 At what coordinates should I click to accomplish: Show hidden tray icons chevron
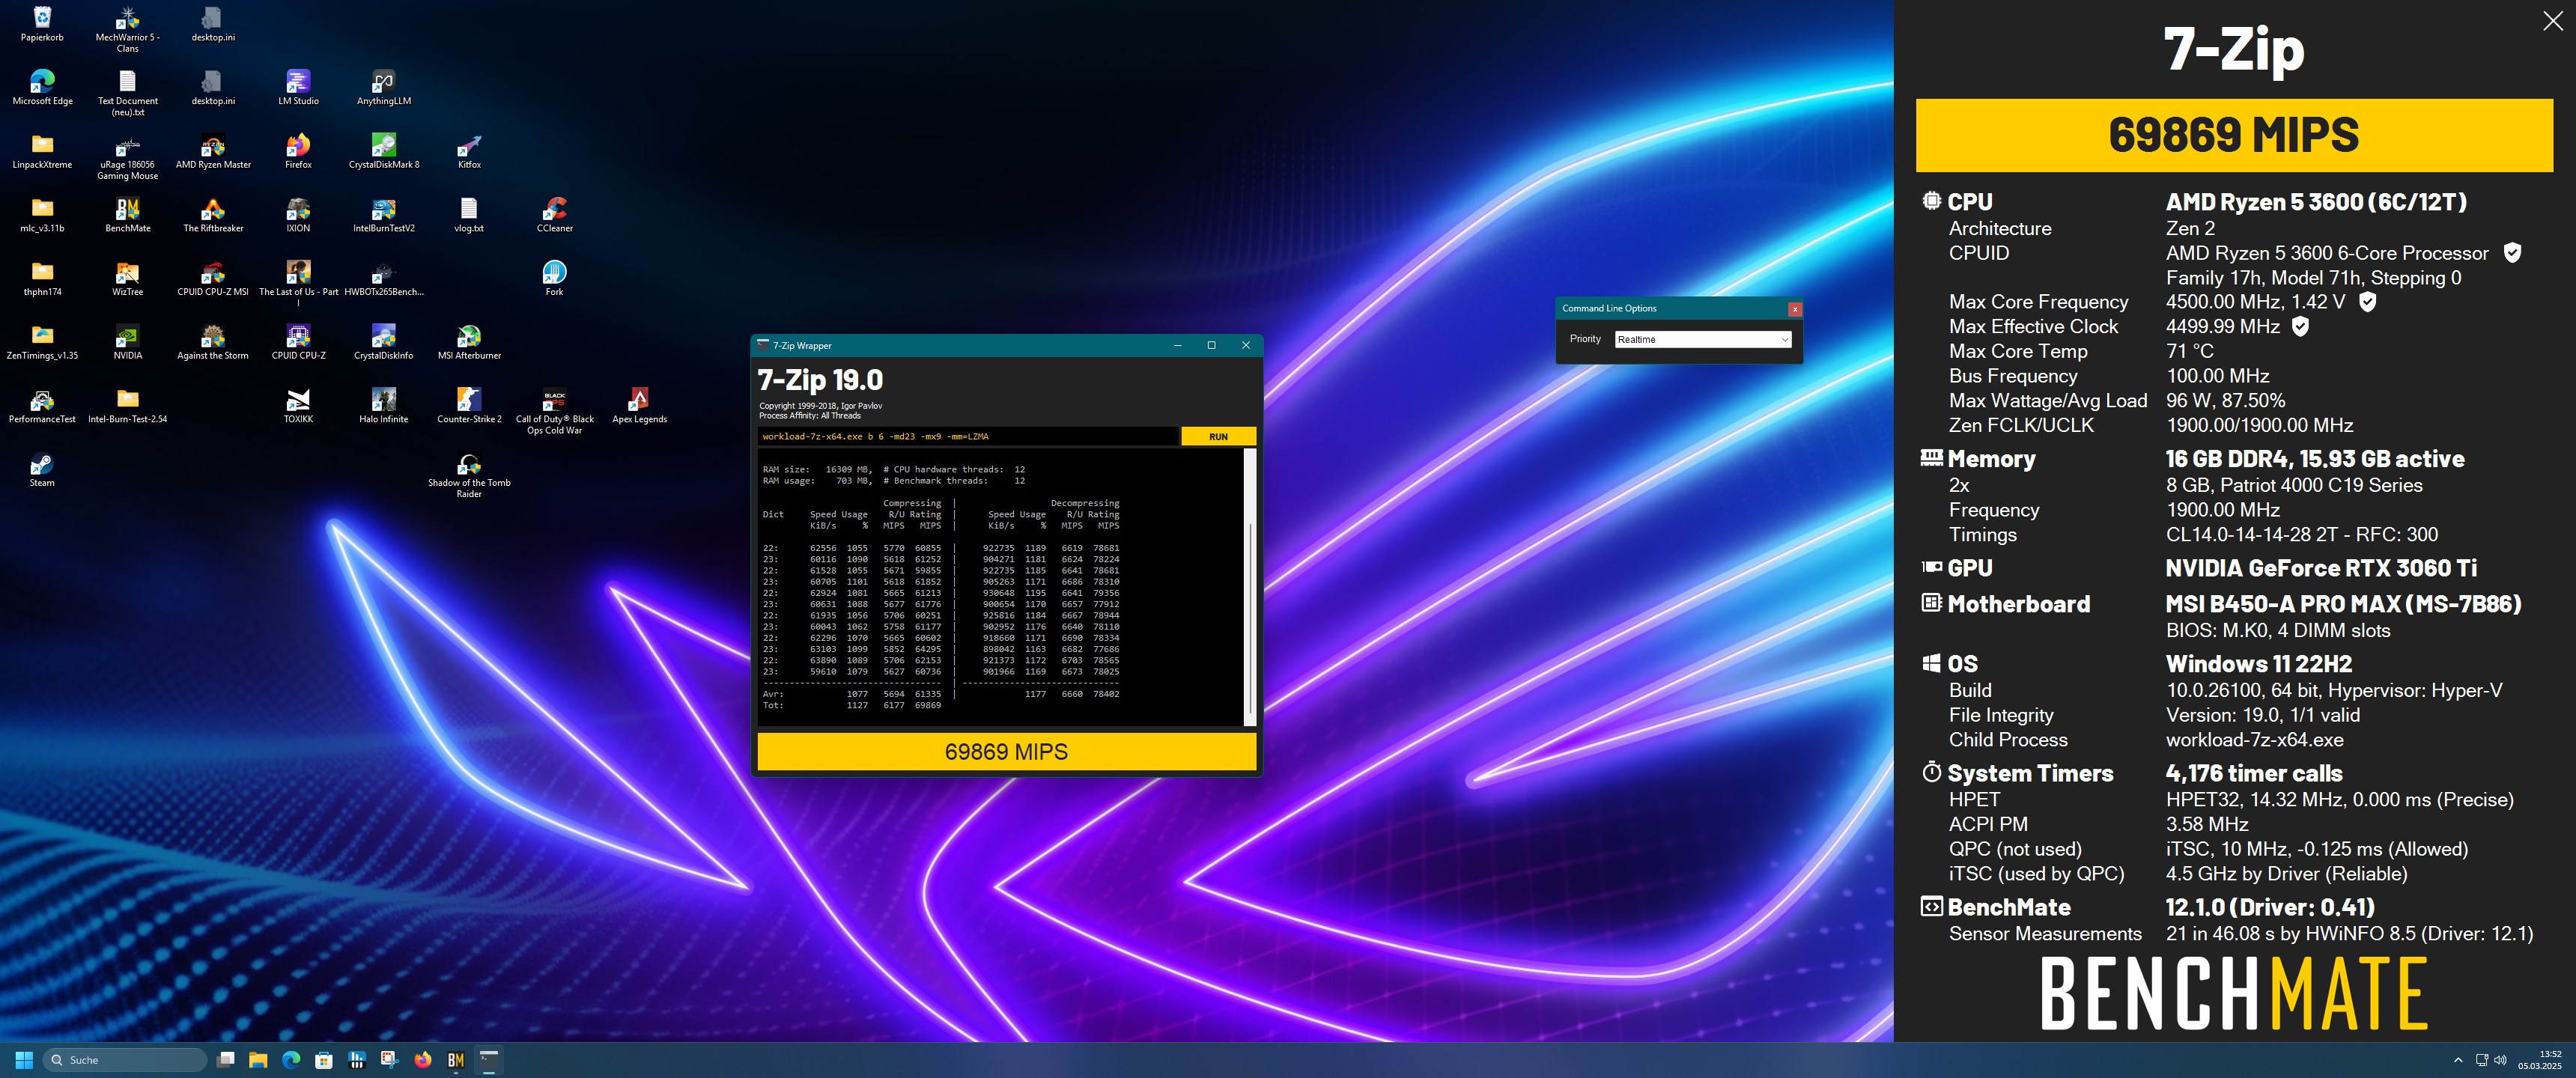tap(2458, 1060)
